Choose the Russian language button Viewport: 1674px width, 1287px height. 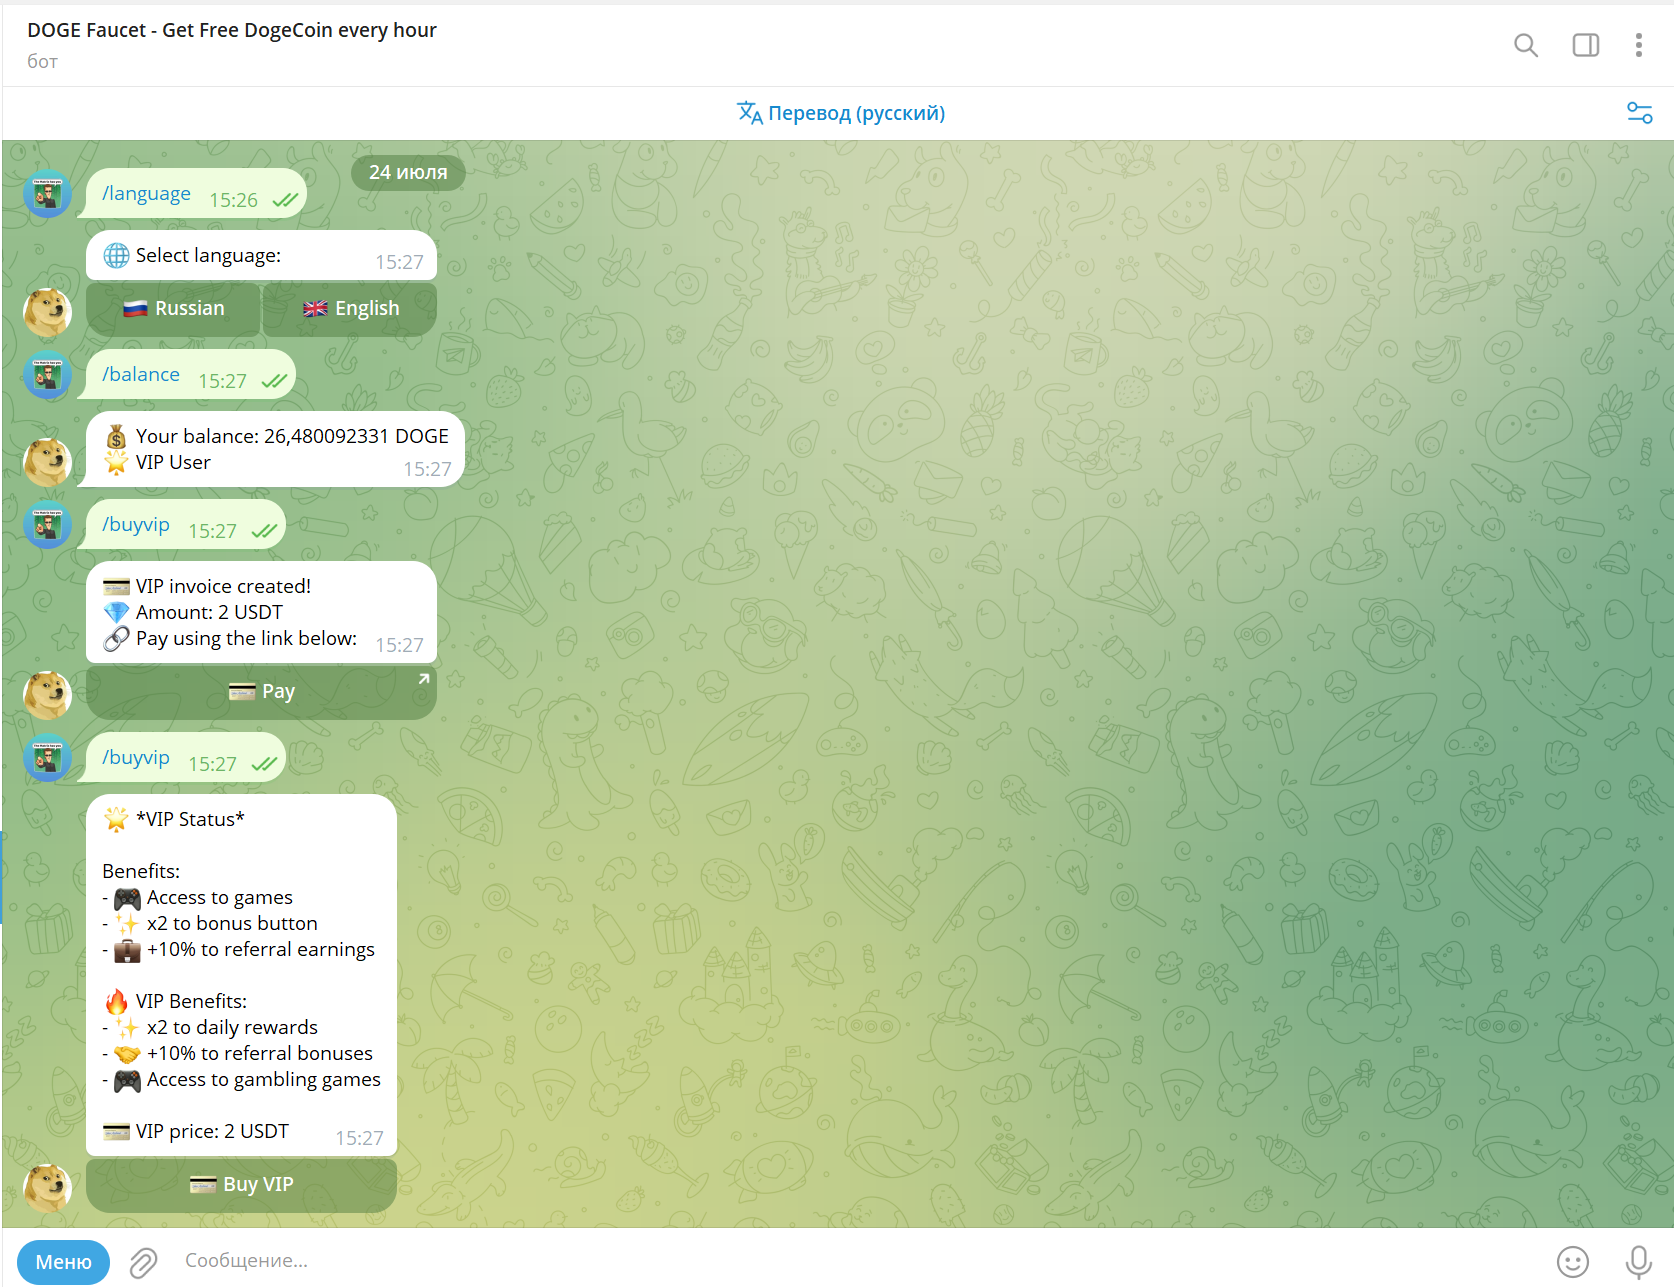point(173,309)
